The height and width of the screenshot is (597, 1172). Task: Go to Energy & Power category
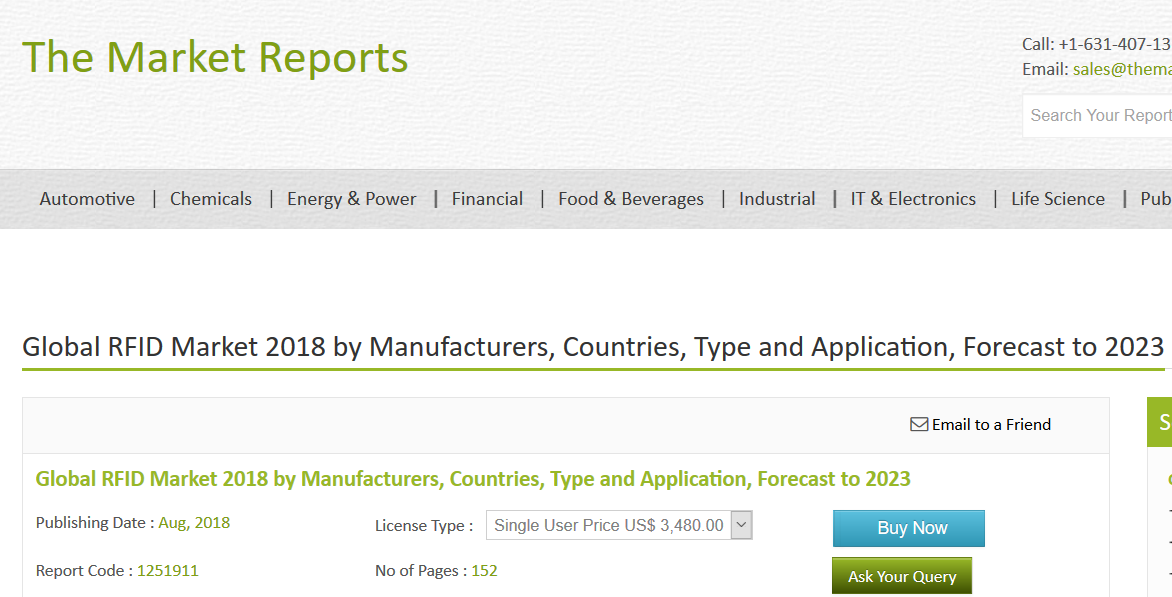click(x=351, y=199)
